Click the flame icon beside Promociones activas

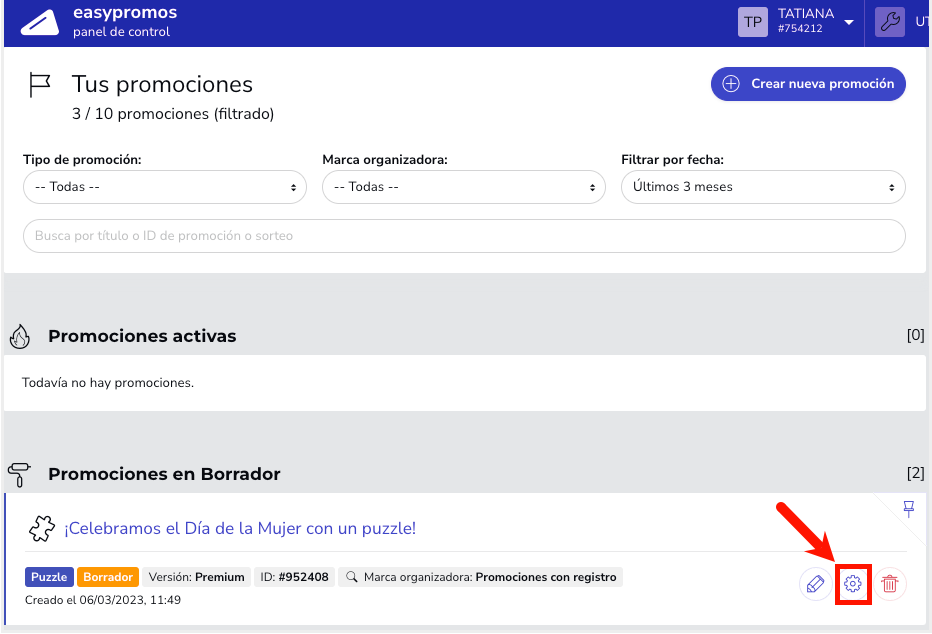click(x=20, y=336)
